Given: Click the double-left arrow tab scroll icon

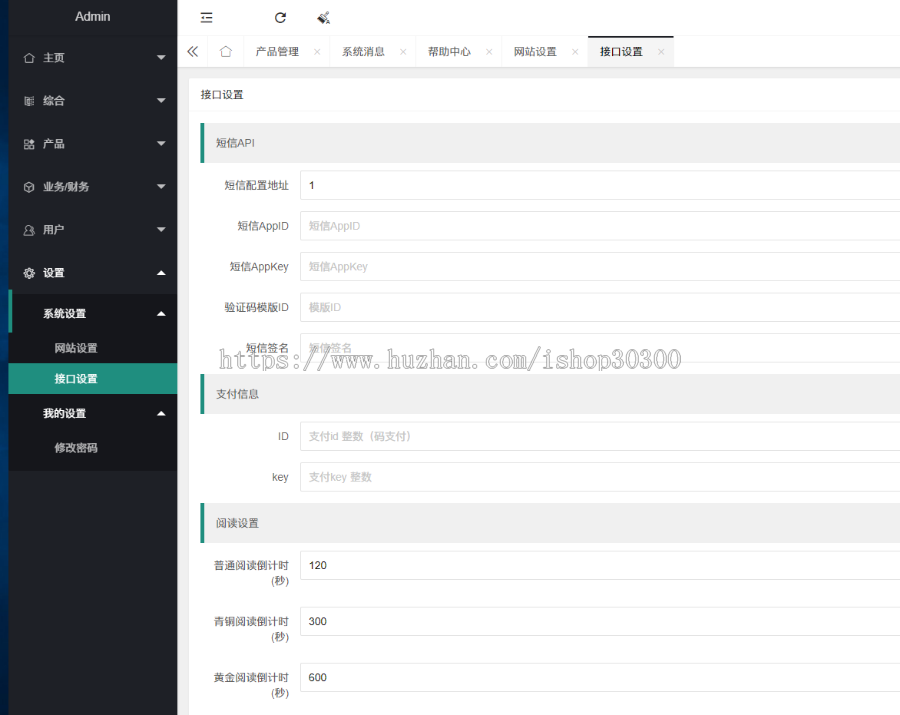Looking at the screenshot, I should point(193,52).
